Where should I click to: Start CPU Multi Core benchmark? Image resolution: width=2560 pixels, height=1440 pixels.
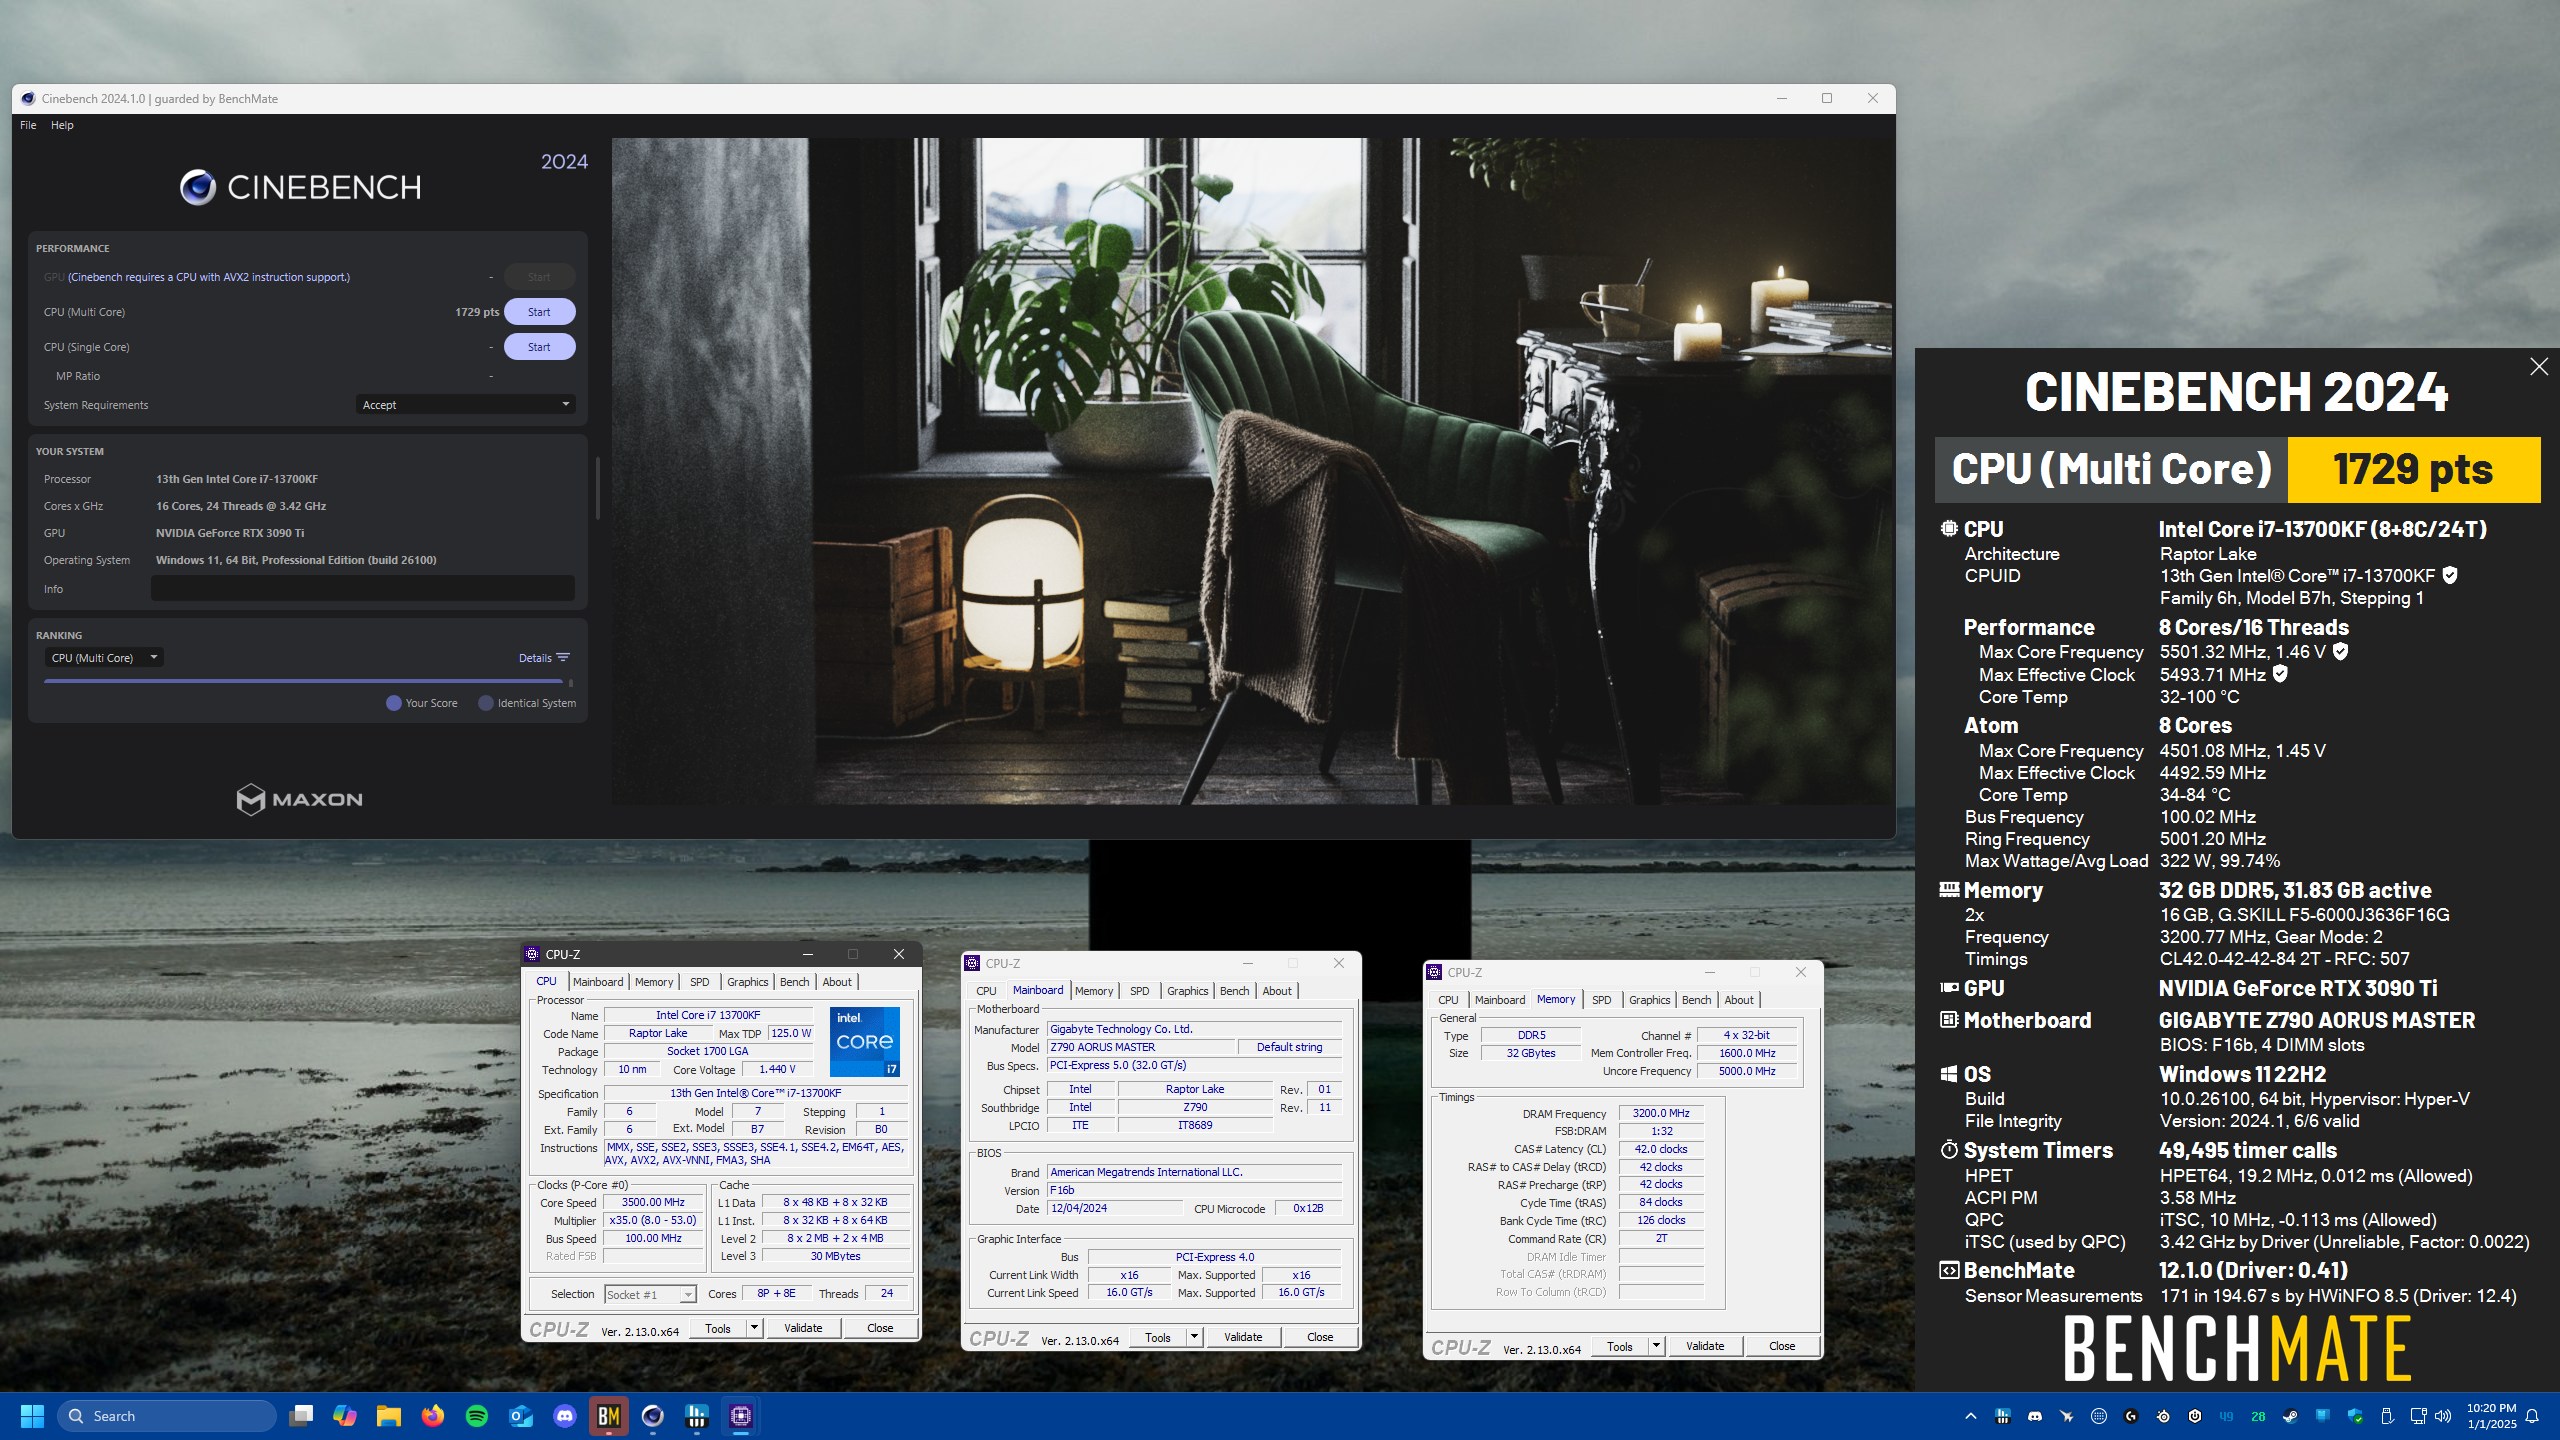click(x=539, y=312)
